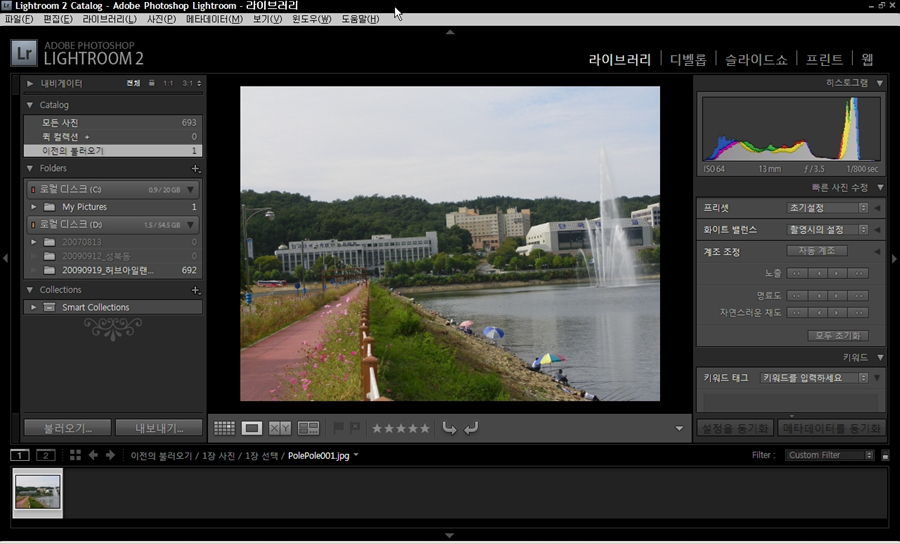Select PolePole001.jpg thumbnail in filmstrip
The image size is (900, 544).
pos(38,492)
